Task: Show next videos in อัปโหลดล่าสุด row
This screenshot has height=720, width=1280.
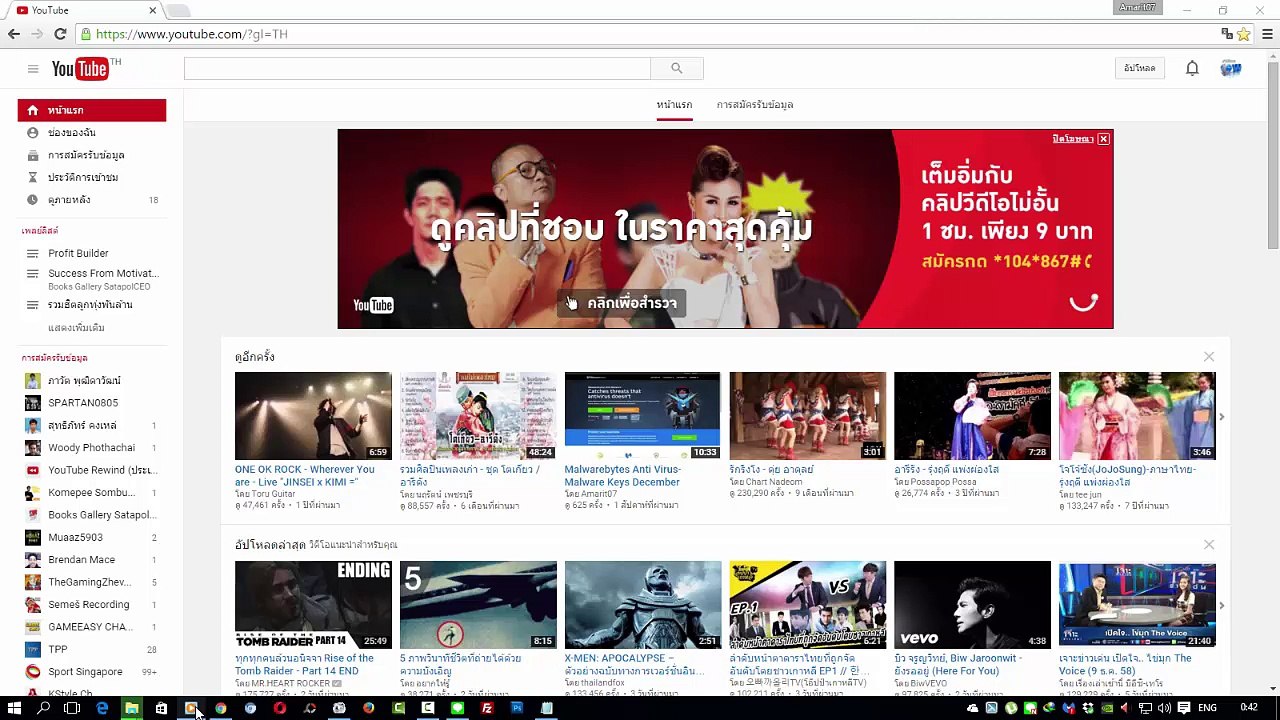Action: point(1221,605)
